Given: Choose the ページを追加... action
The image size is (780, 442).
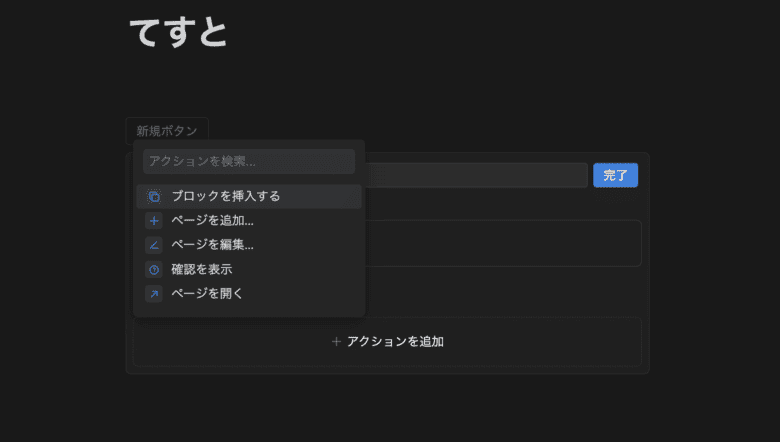Looking at the screenshot, I should coord(212,220).
